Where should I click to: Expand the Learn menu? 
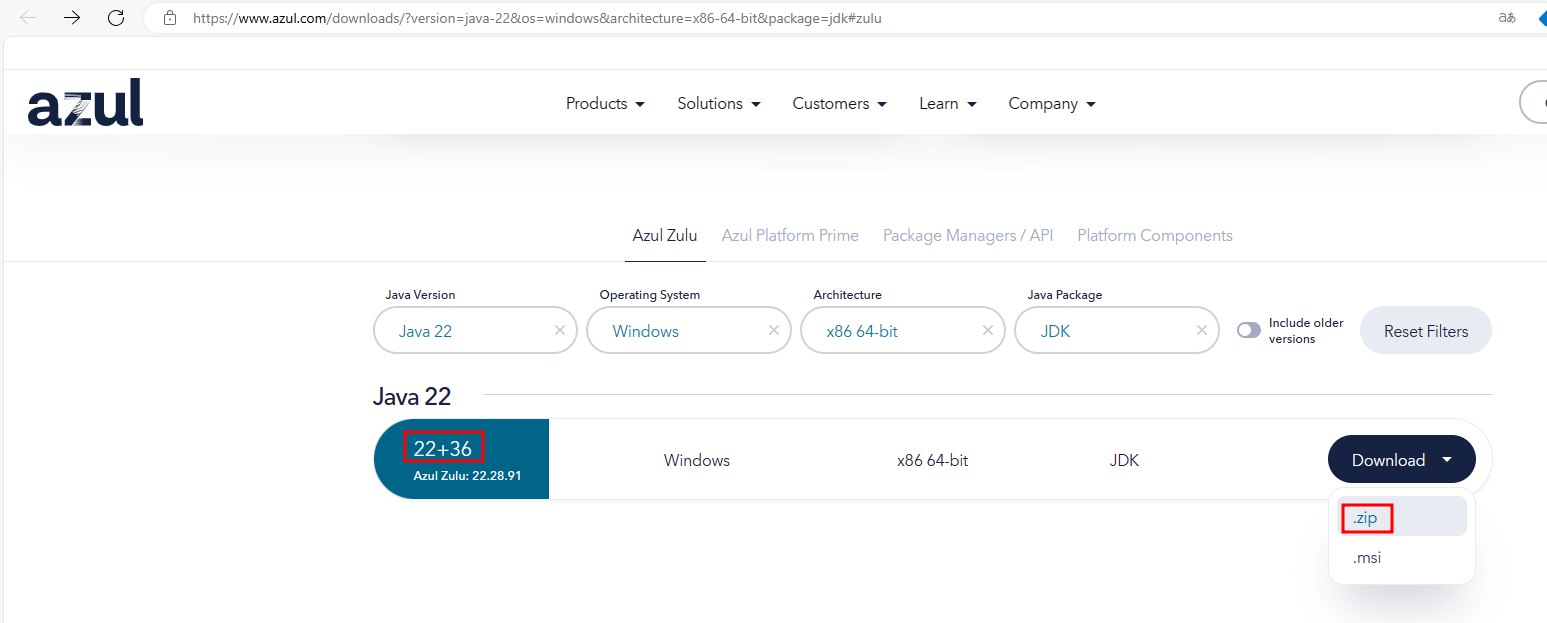tap(948, 104)
